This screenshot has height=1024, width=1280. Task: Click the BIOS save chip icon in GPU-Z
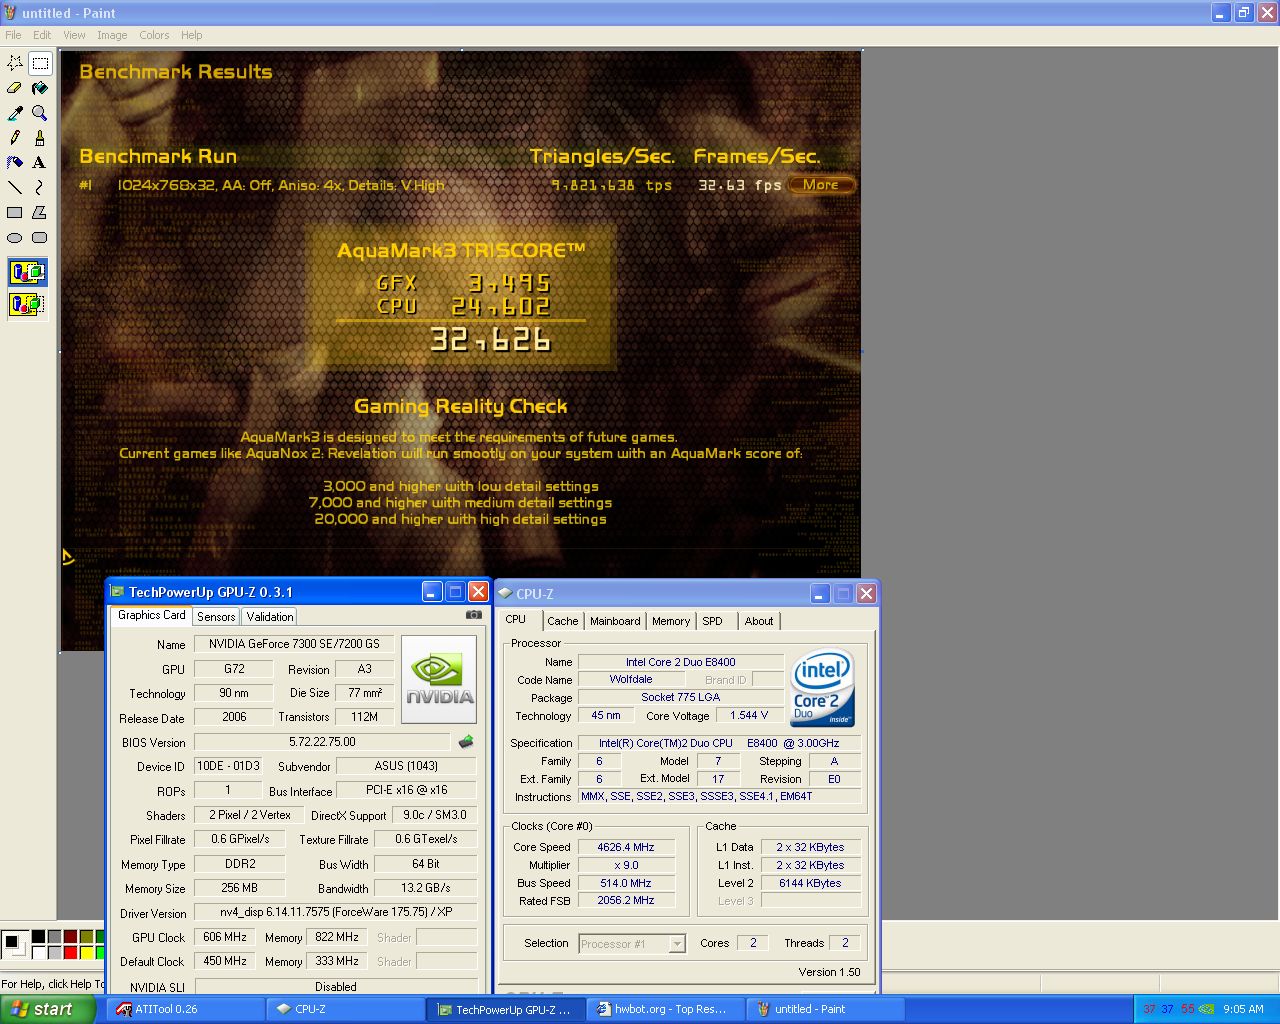click(465, 742)
